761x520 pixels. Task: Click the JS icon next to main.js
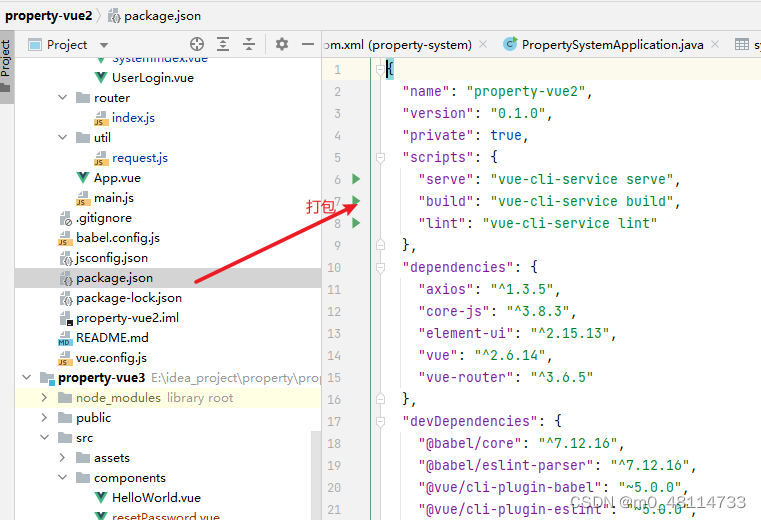click(x=83, y=198)
